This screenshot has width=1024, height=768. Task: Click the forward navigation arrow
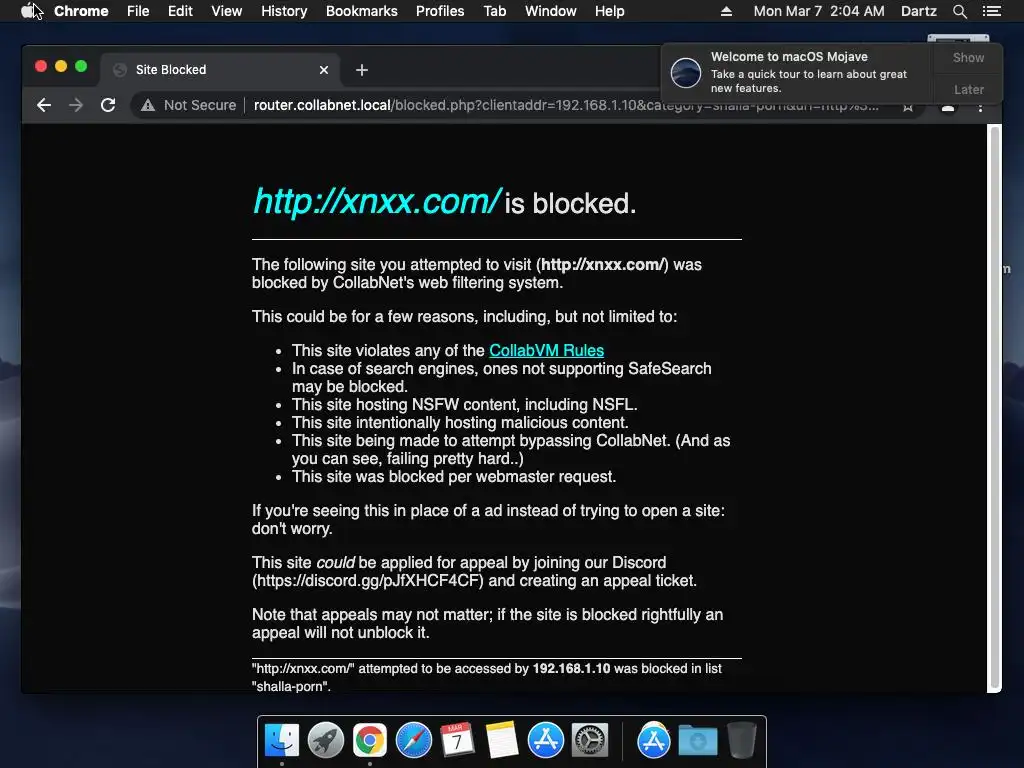click(x=76, y=105)
